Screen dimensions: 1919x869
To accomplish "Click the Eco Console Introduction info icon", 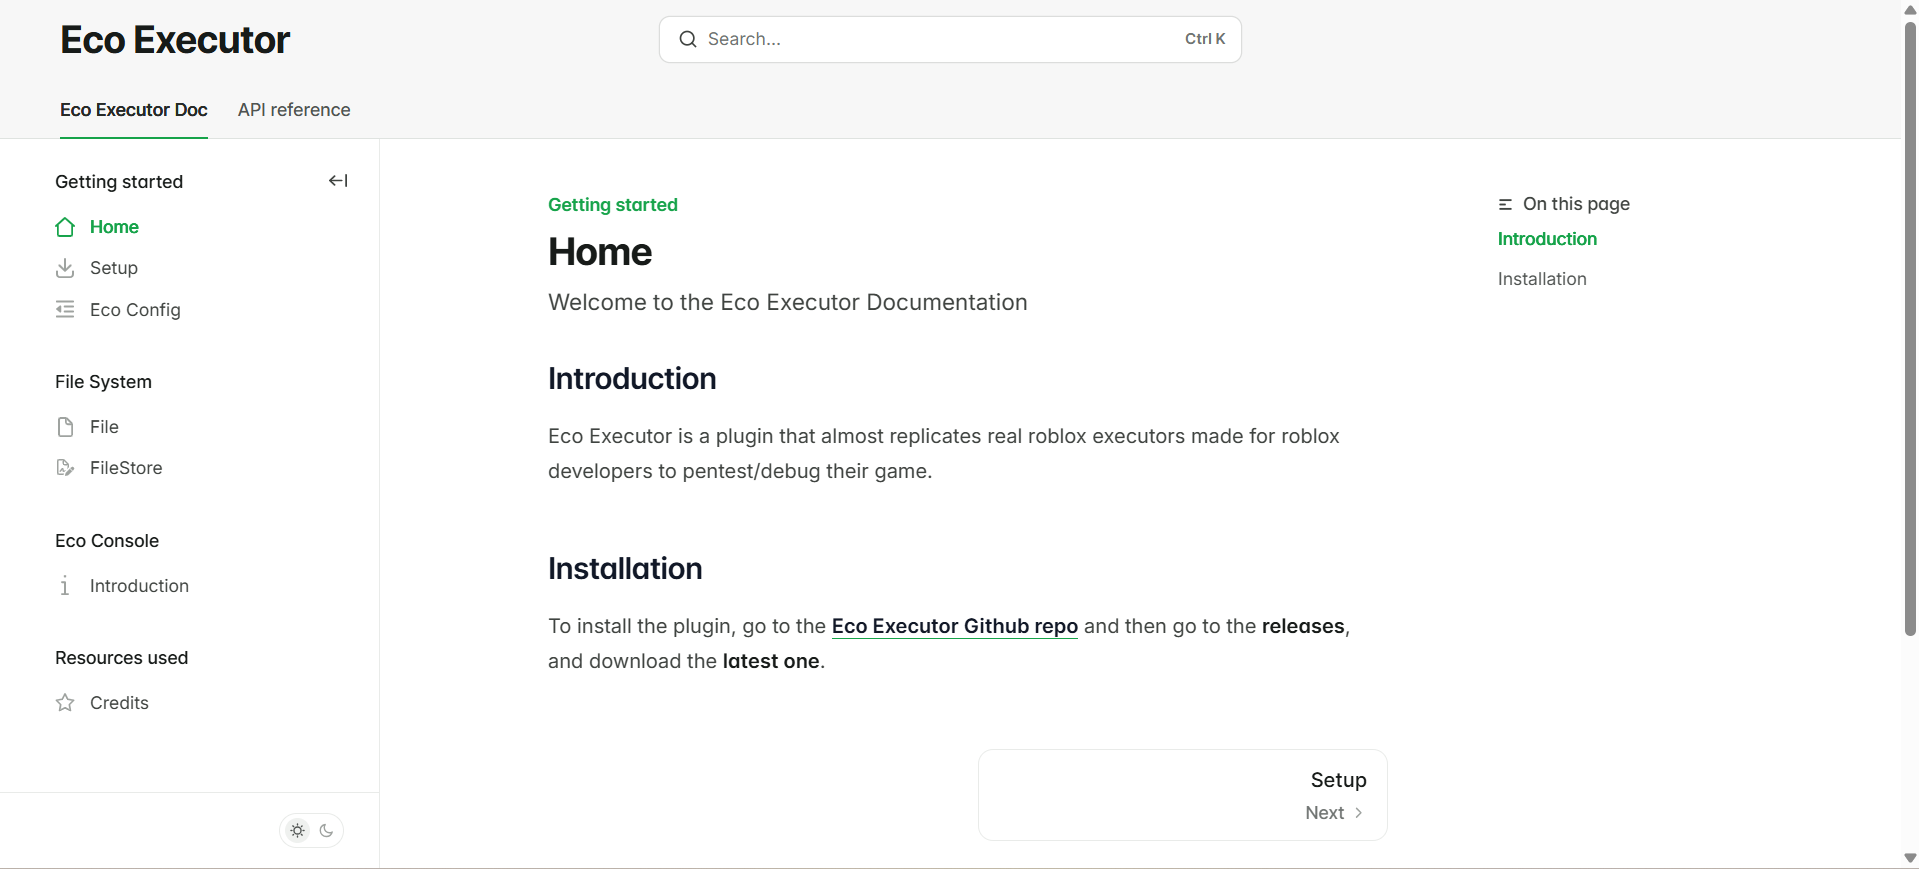I will tap(65, 586).
